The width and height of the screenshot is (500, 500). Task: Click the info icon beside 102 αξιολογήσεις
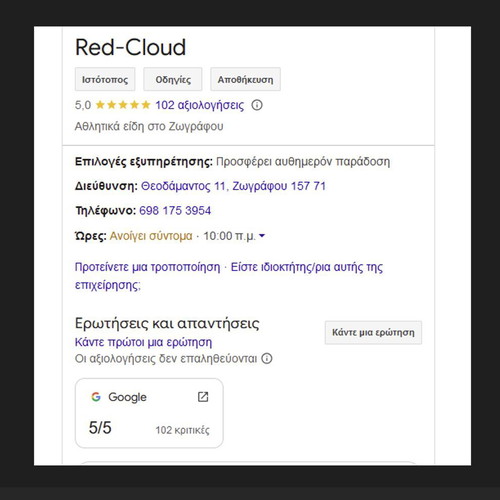(x=257, y=105)
